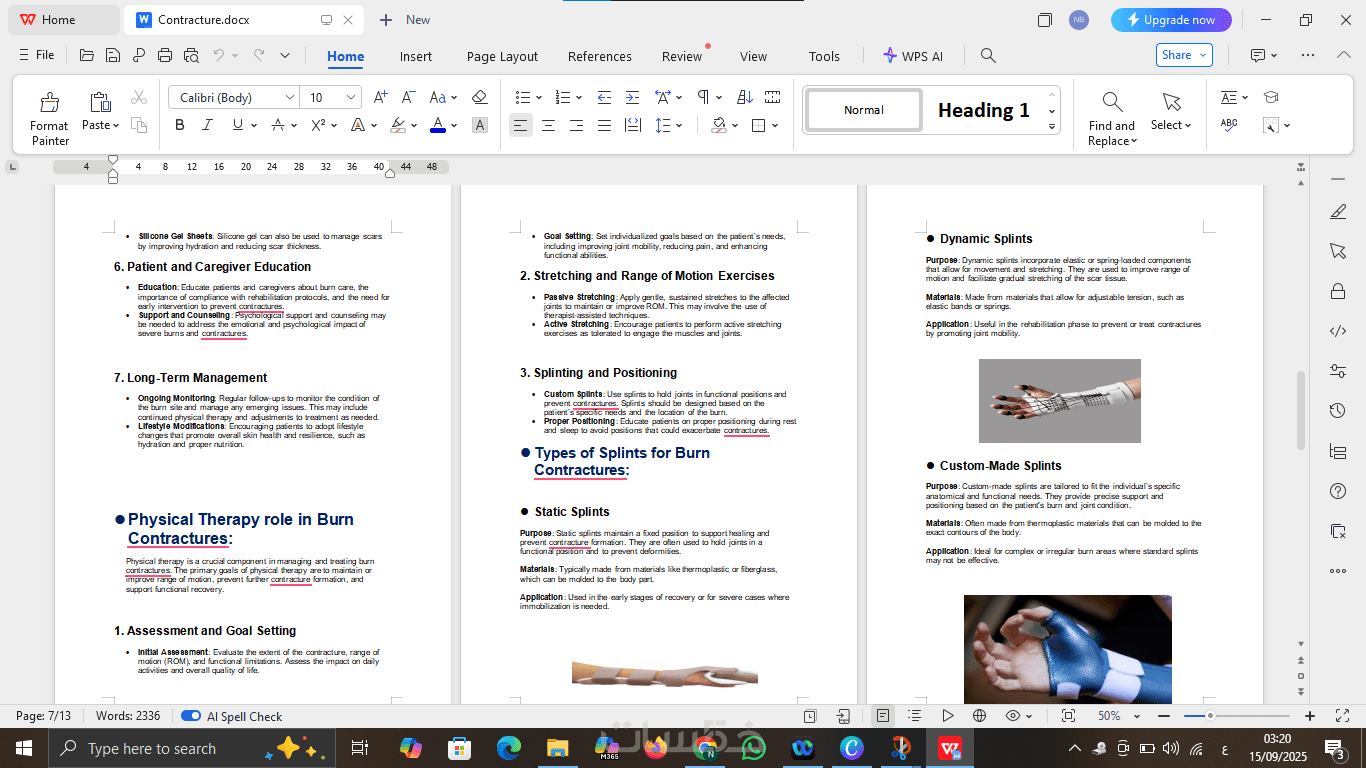This screenshot has width=1366, height=768.
Task: Clear formatting with the eraser icon
Action: point(479,97)
